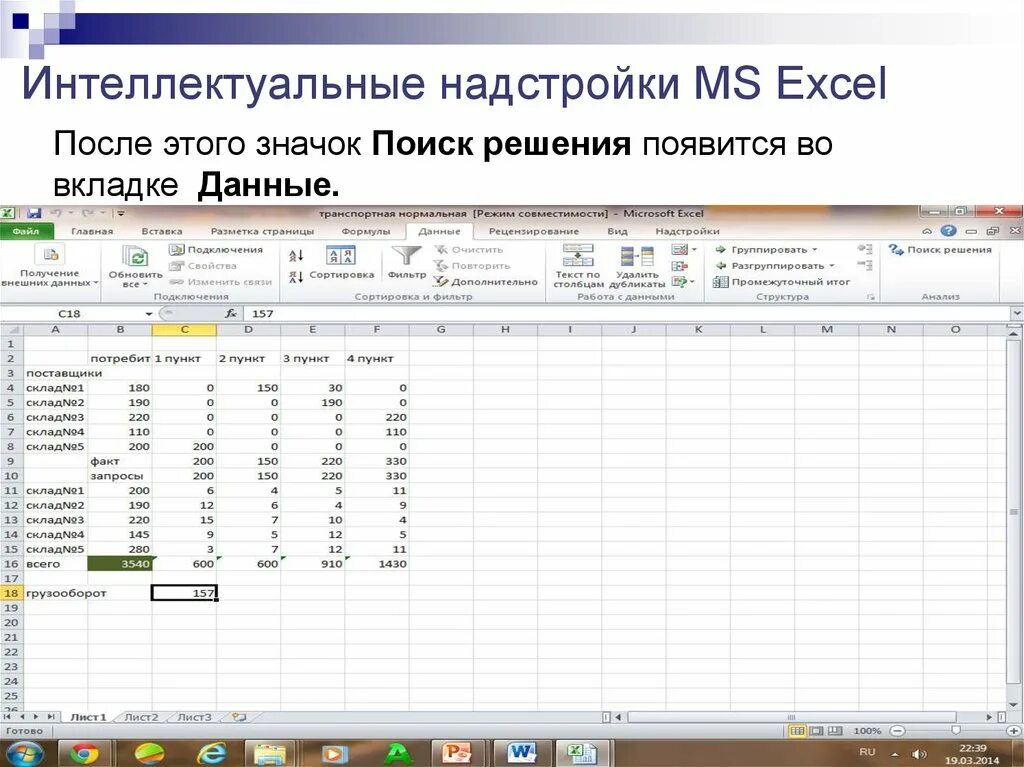Open Internet Explorer from the taskbar
Image resolution: width=1024 pixels, height=767 pixels.
pyautogui.click(x=212, y=754)
